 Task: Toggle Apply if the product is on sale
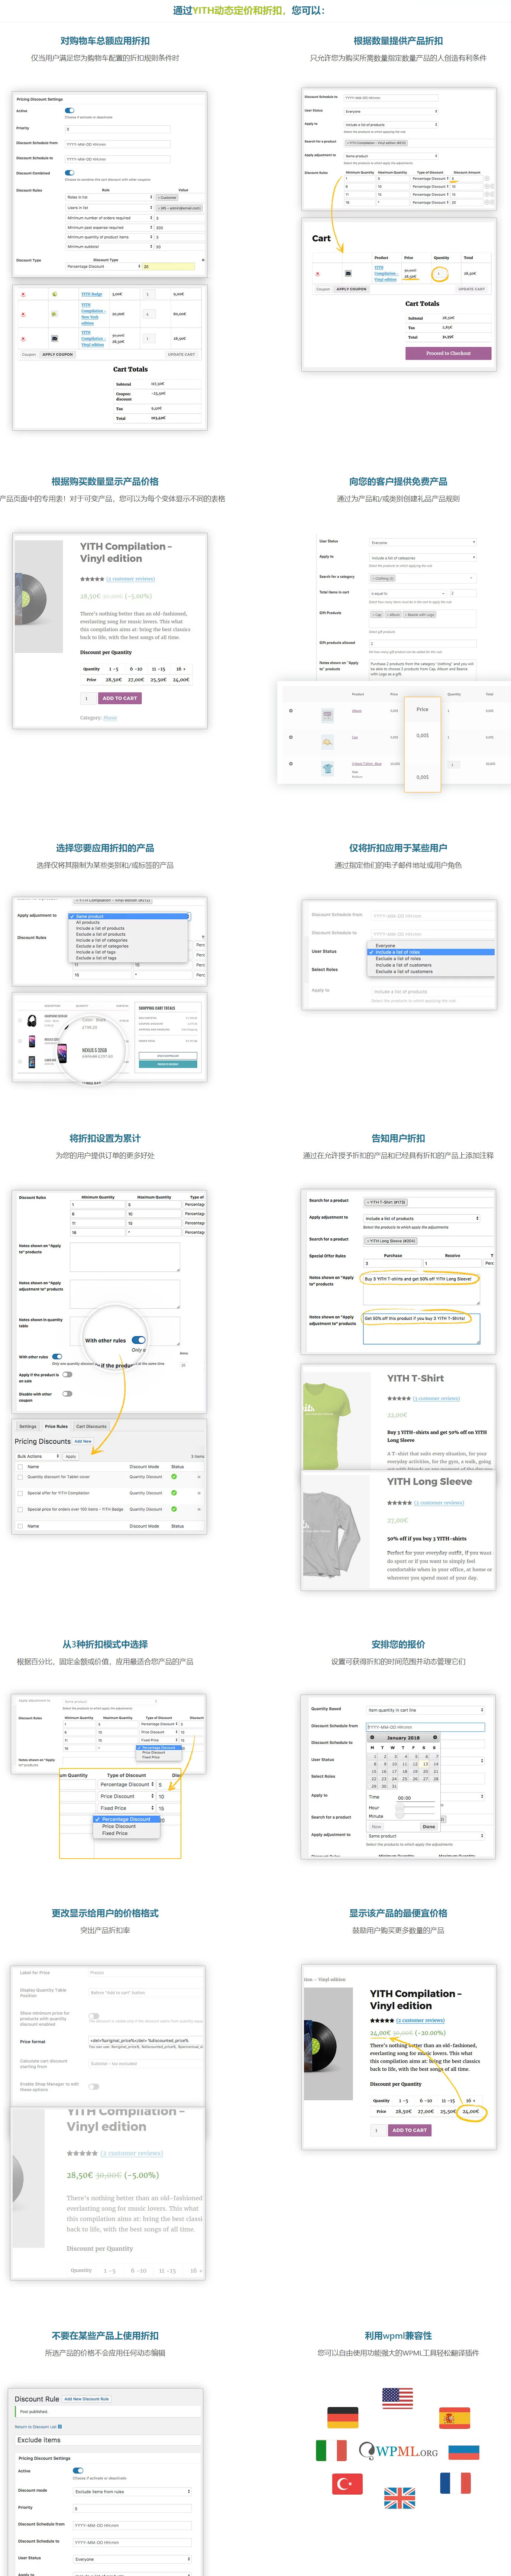coord(67,1375)
